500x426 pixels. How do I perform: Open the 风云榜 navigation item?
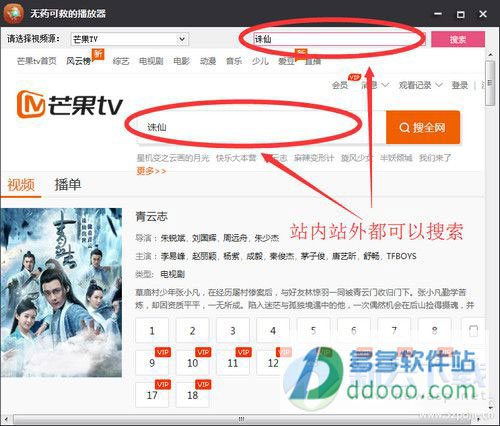click(79, 61)
